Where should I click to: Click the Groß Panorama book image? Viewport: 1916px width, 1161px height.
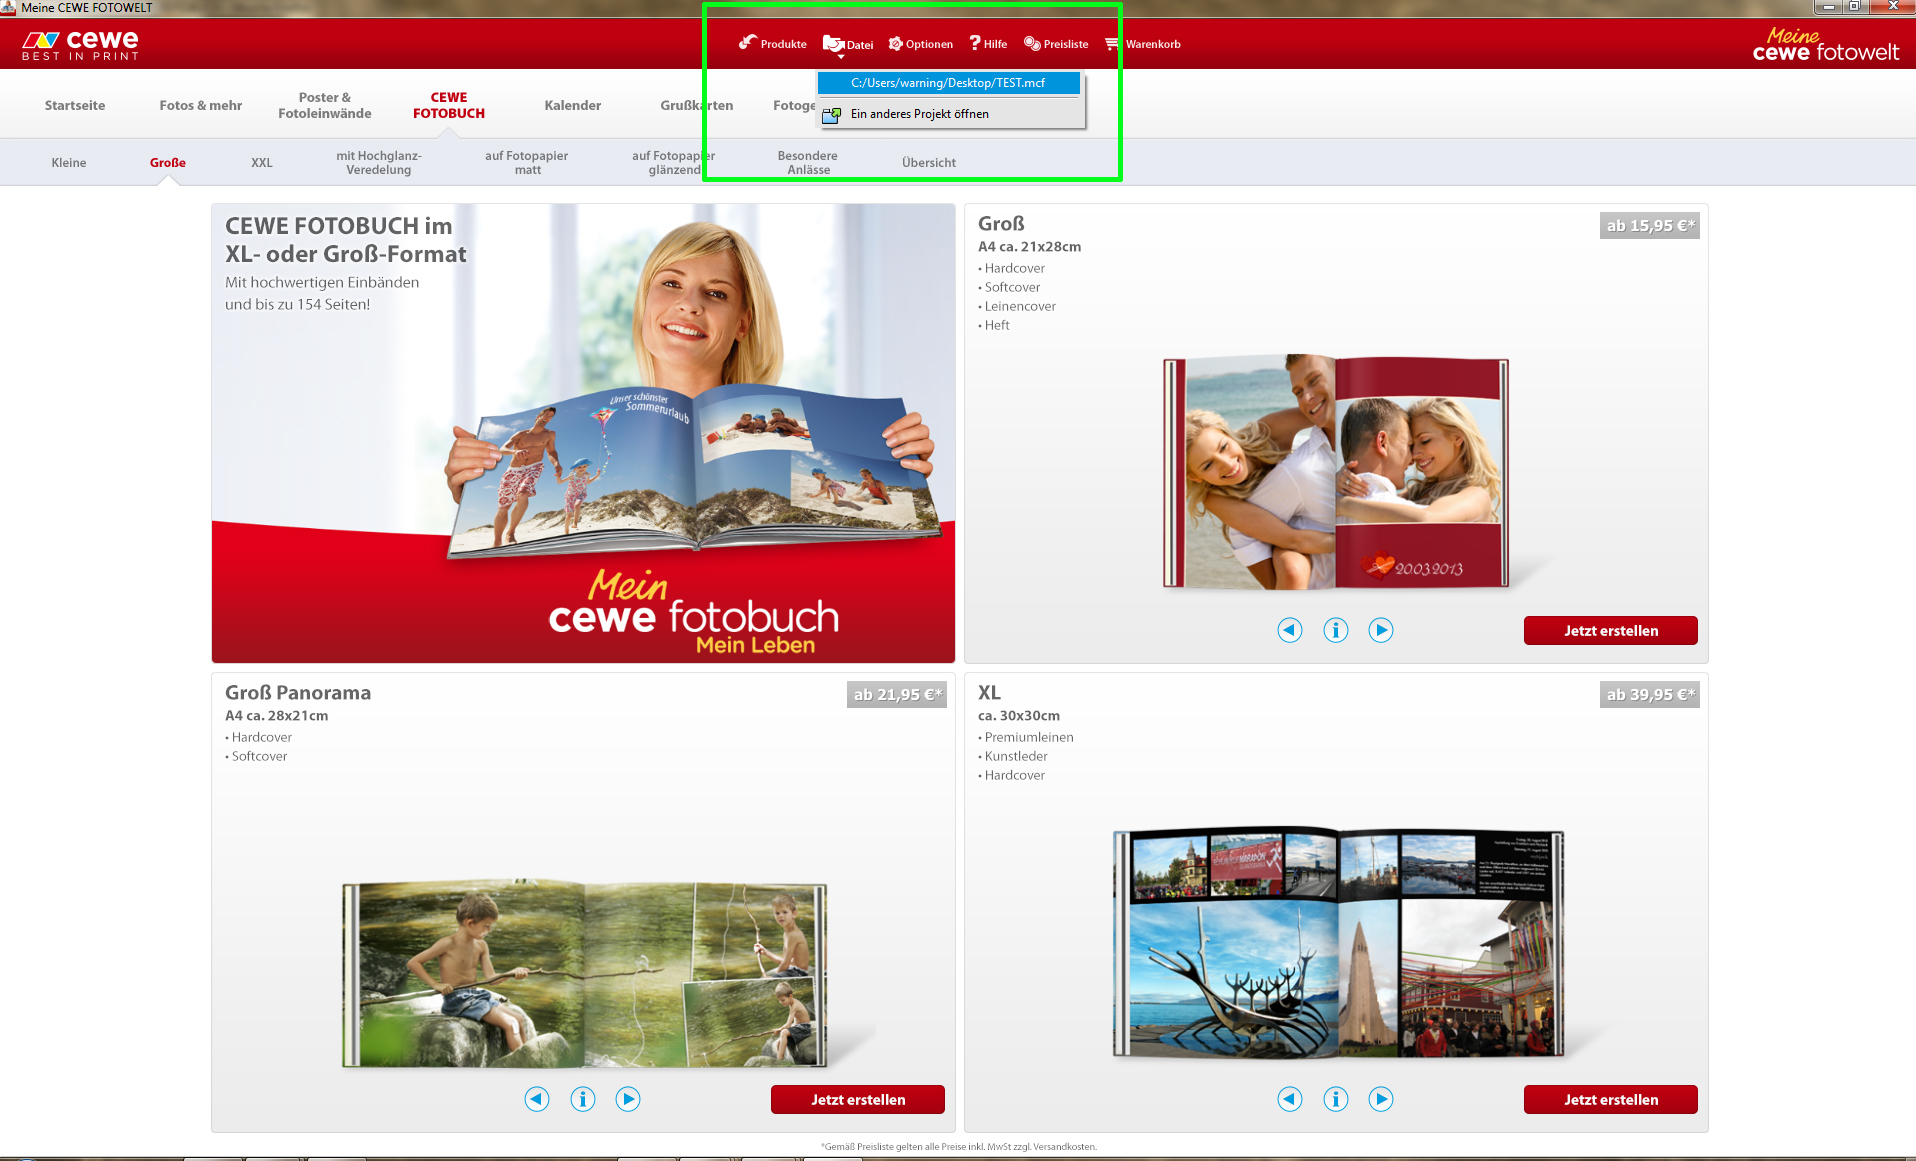point(585,974)
